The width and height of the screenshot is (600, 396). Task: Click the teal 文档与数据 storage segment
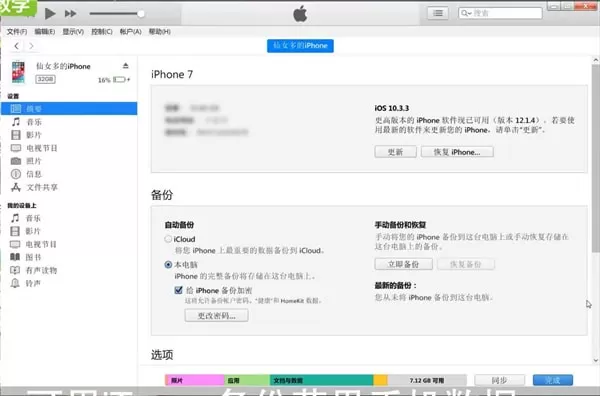321,380
